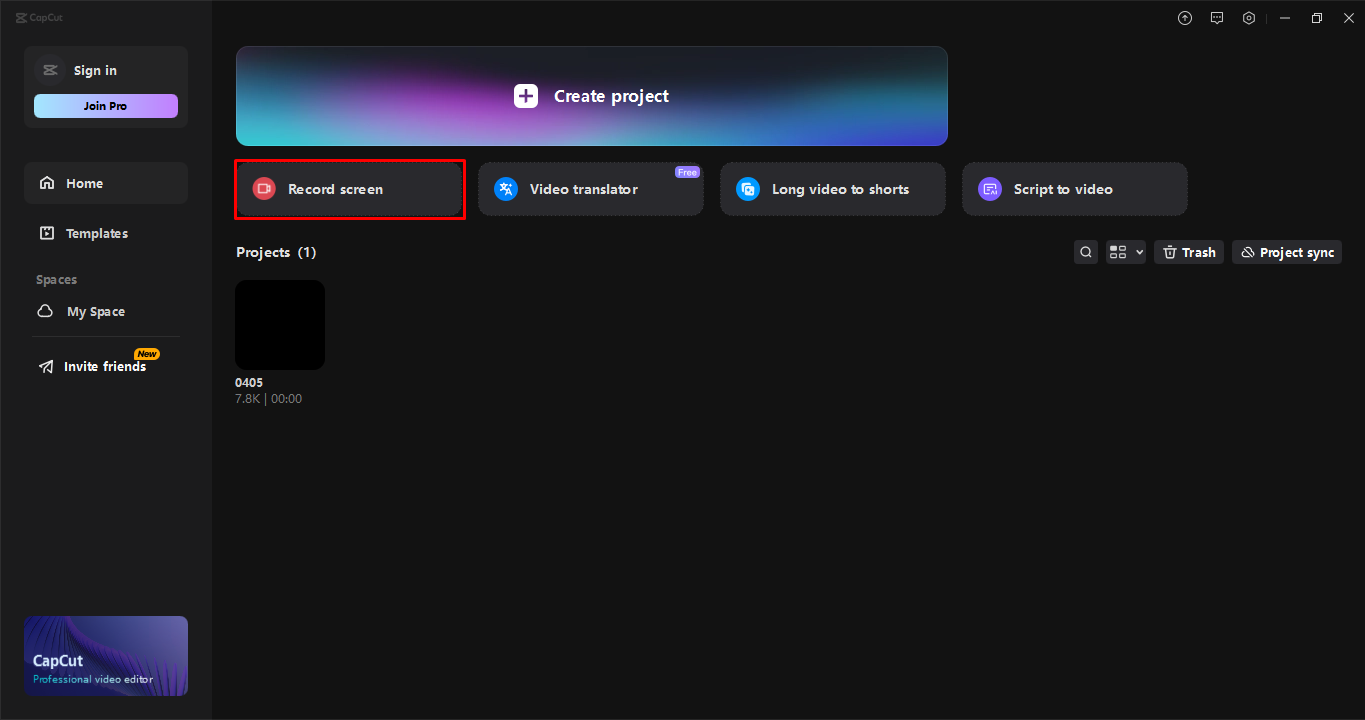Image resolution: width=1365 pixels, height=720 pixels.
Task: Select the Join Pro gradient button
Action: [105, 105]
